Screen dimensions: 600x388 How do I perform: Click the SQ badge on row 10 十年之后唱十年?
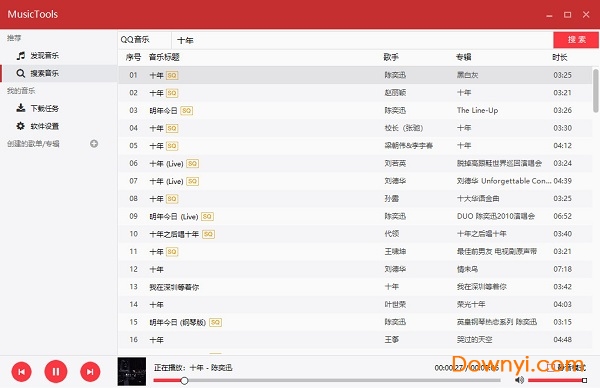click(x=209, y=234)
